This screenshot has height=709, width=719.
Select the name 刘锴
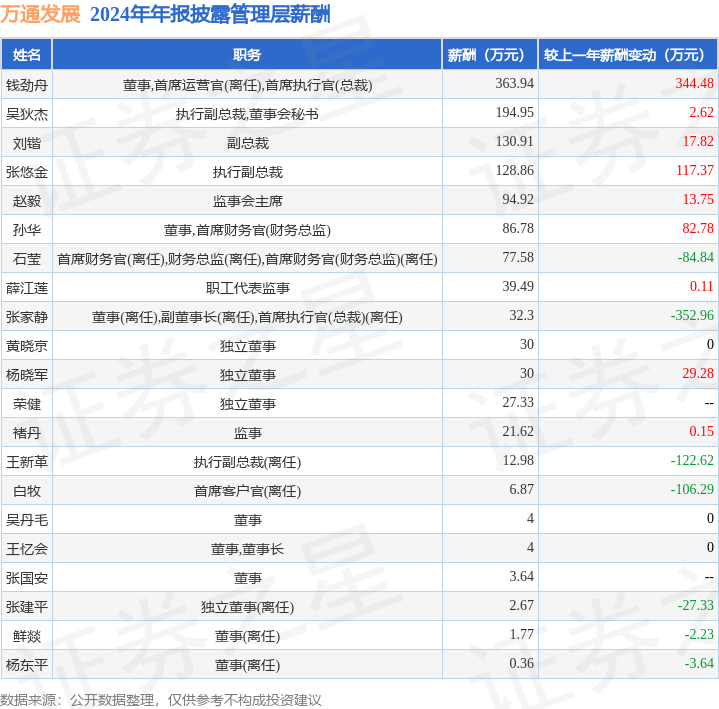27,143
